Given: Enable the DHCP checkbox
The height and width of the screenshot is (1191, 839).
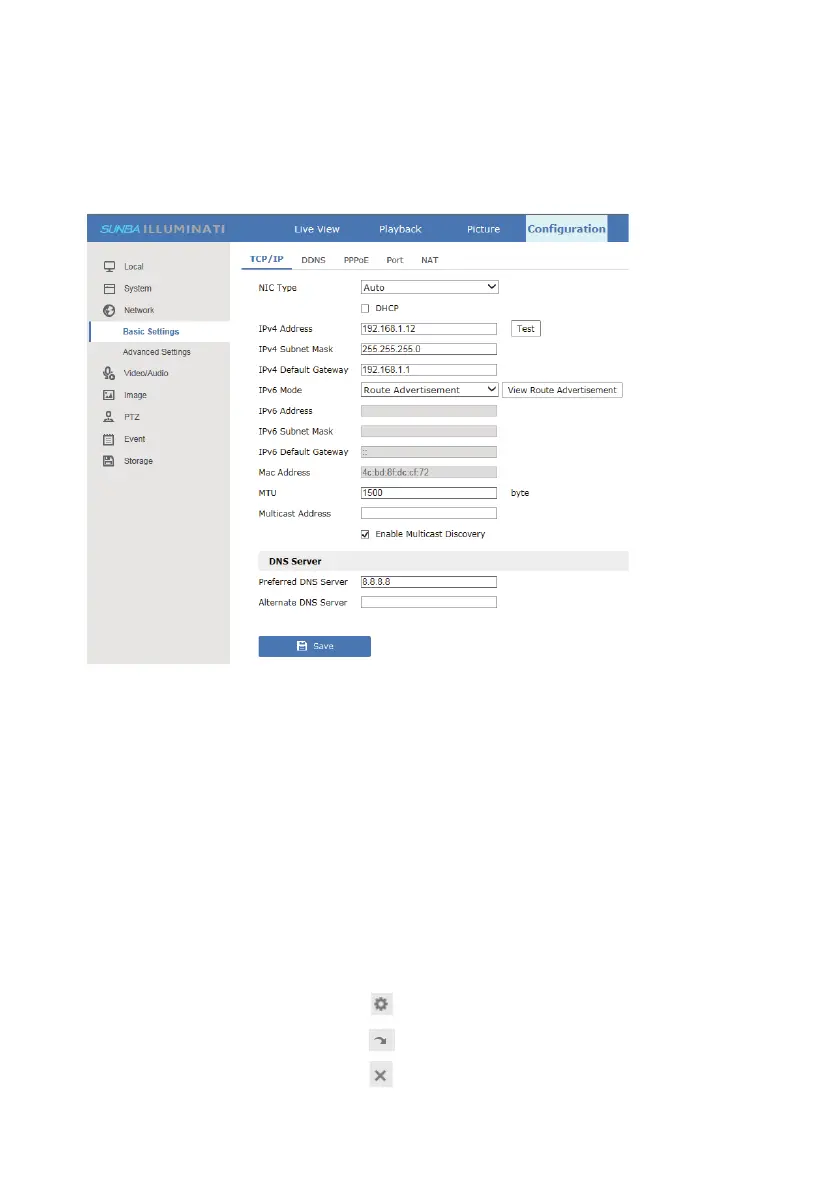Looking at the screenshot, I should tap(366, 308).
